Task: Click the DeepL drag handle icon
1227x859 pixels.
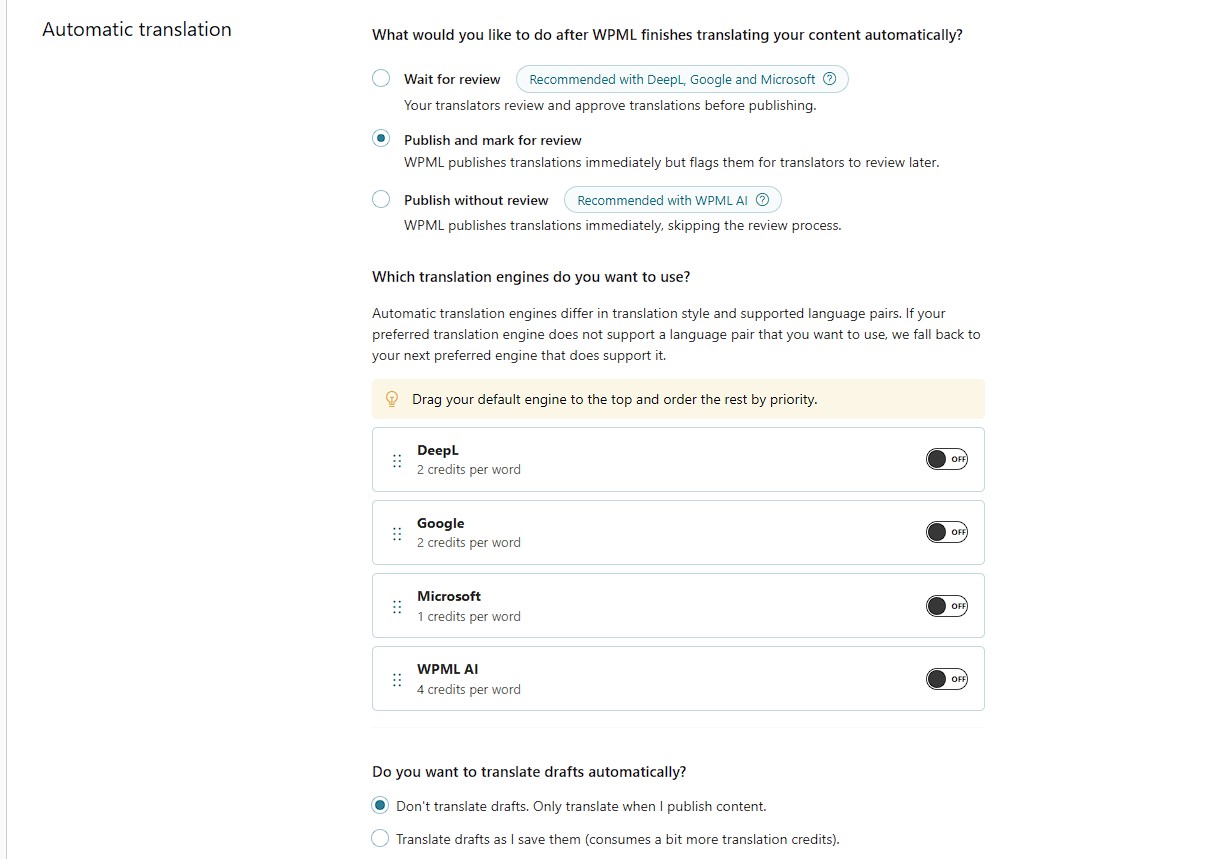Action: coord(397,460)
